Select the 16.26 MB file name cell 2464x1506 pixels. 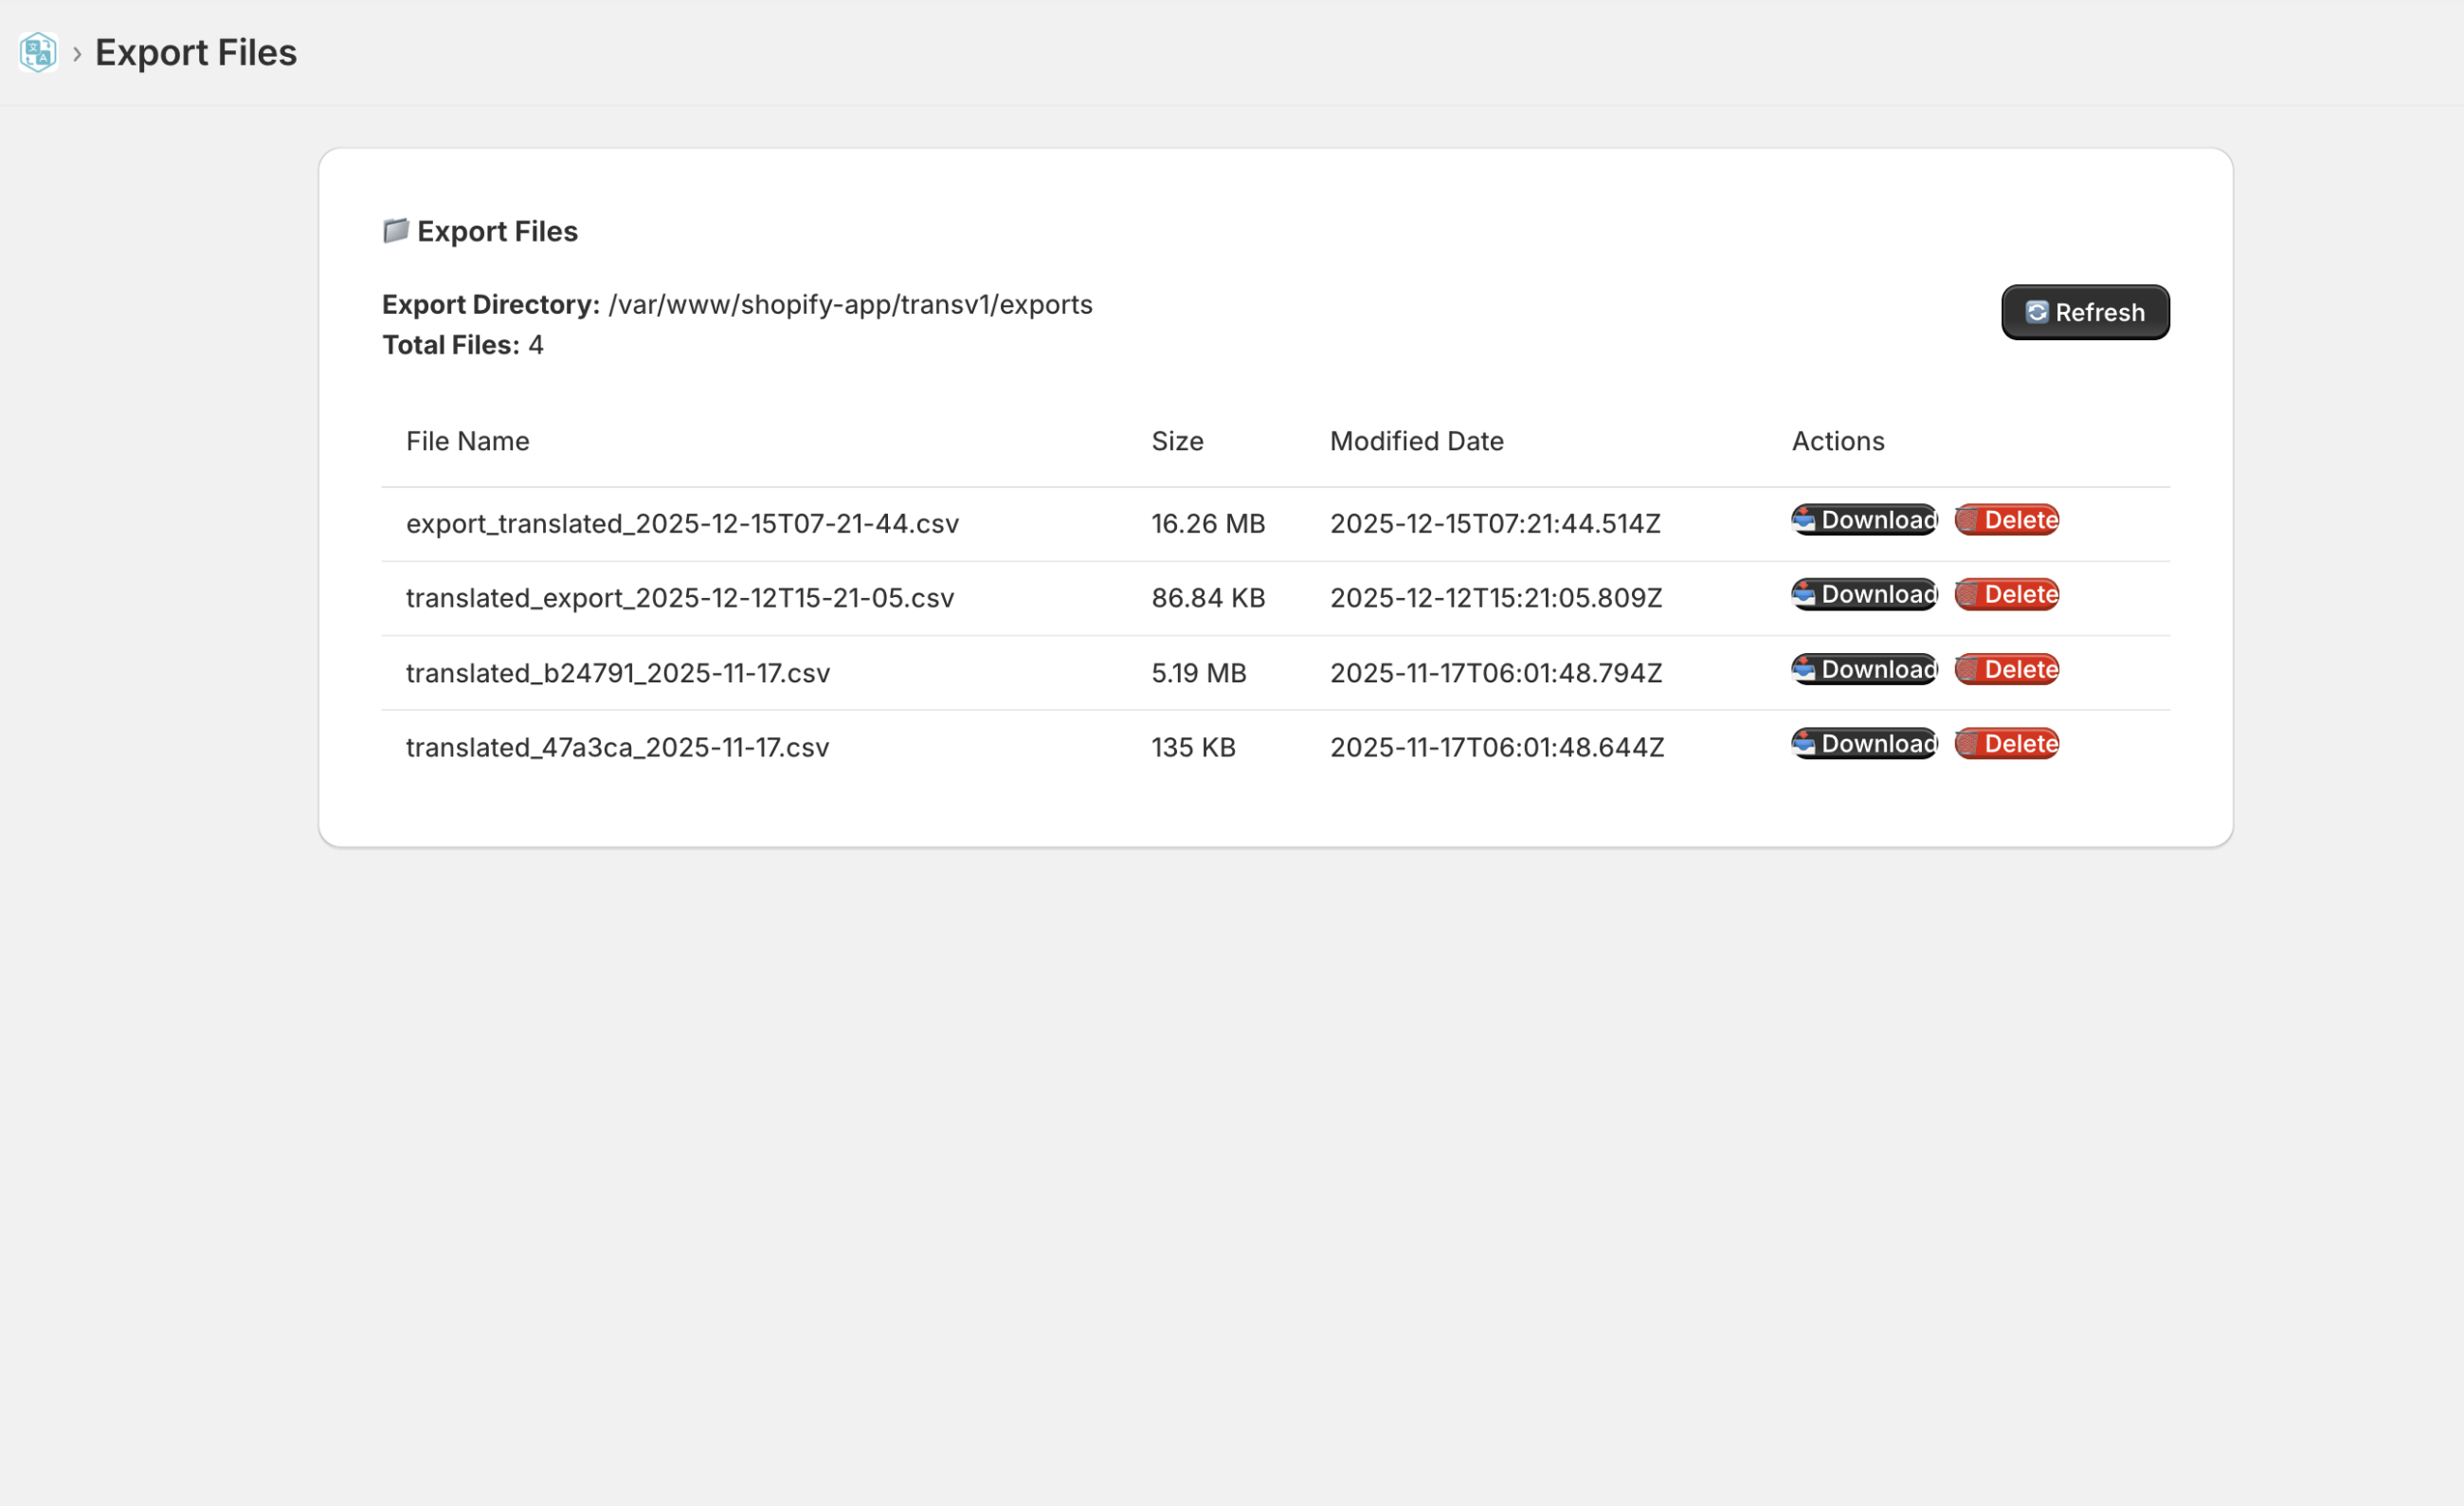(x=682, y=523)
